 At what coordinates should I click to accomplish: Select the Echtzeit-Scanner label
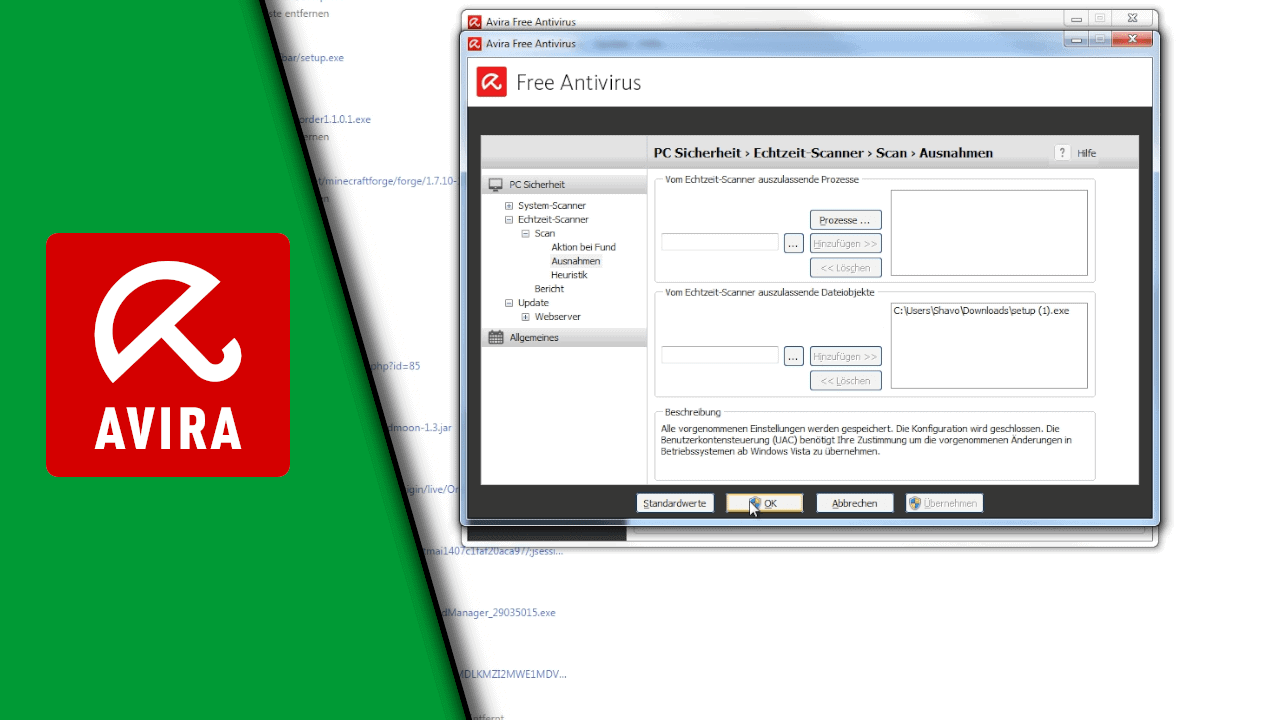click(553, 219)
